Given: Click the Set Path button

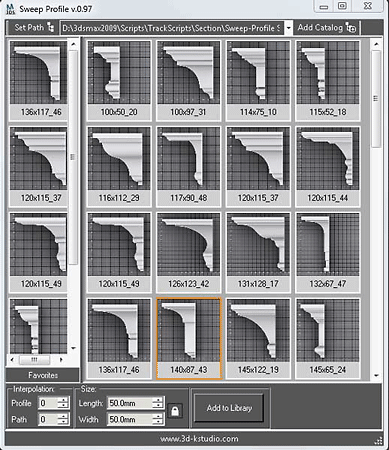Looking at the screenshot, I should (x=32, y=28).
